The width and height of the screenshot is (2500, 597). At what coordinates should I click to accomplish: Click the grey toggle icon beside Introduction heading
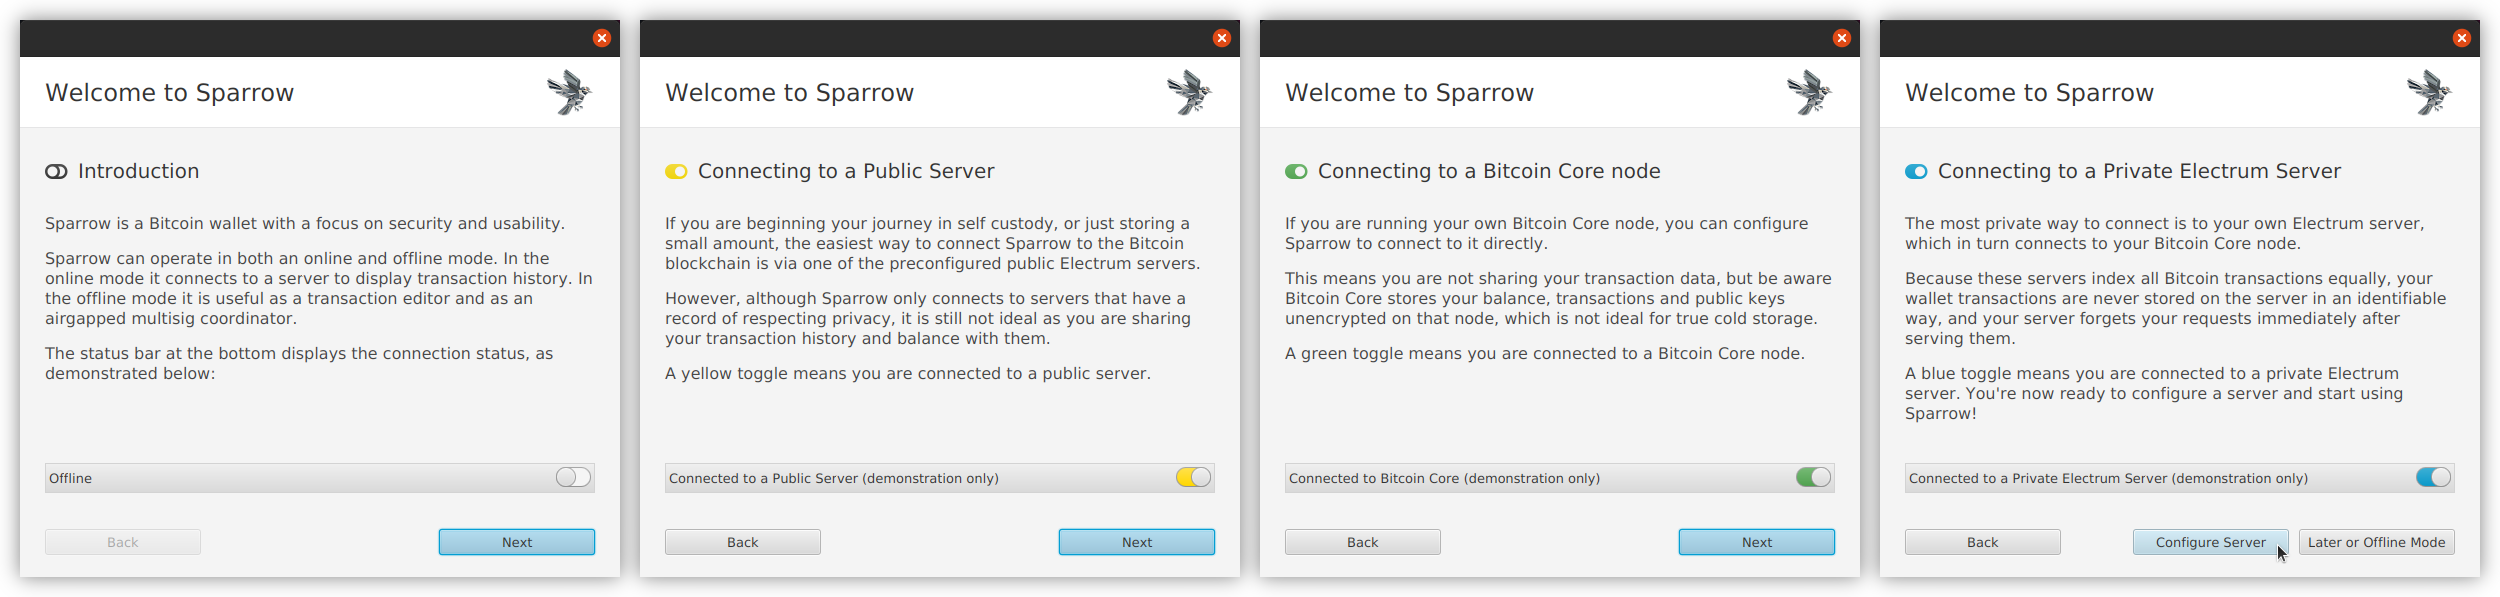coord(56,172)
